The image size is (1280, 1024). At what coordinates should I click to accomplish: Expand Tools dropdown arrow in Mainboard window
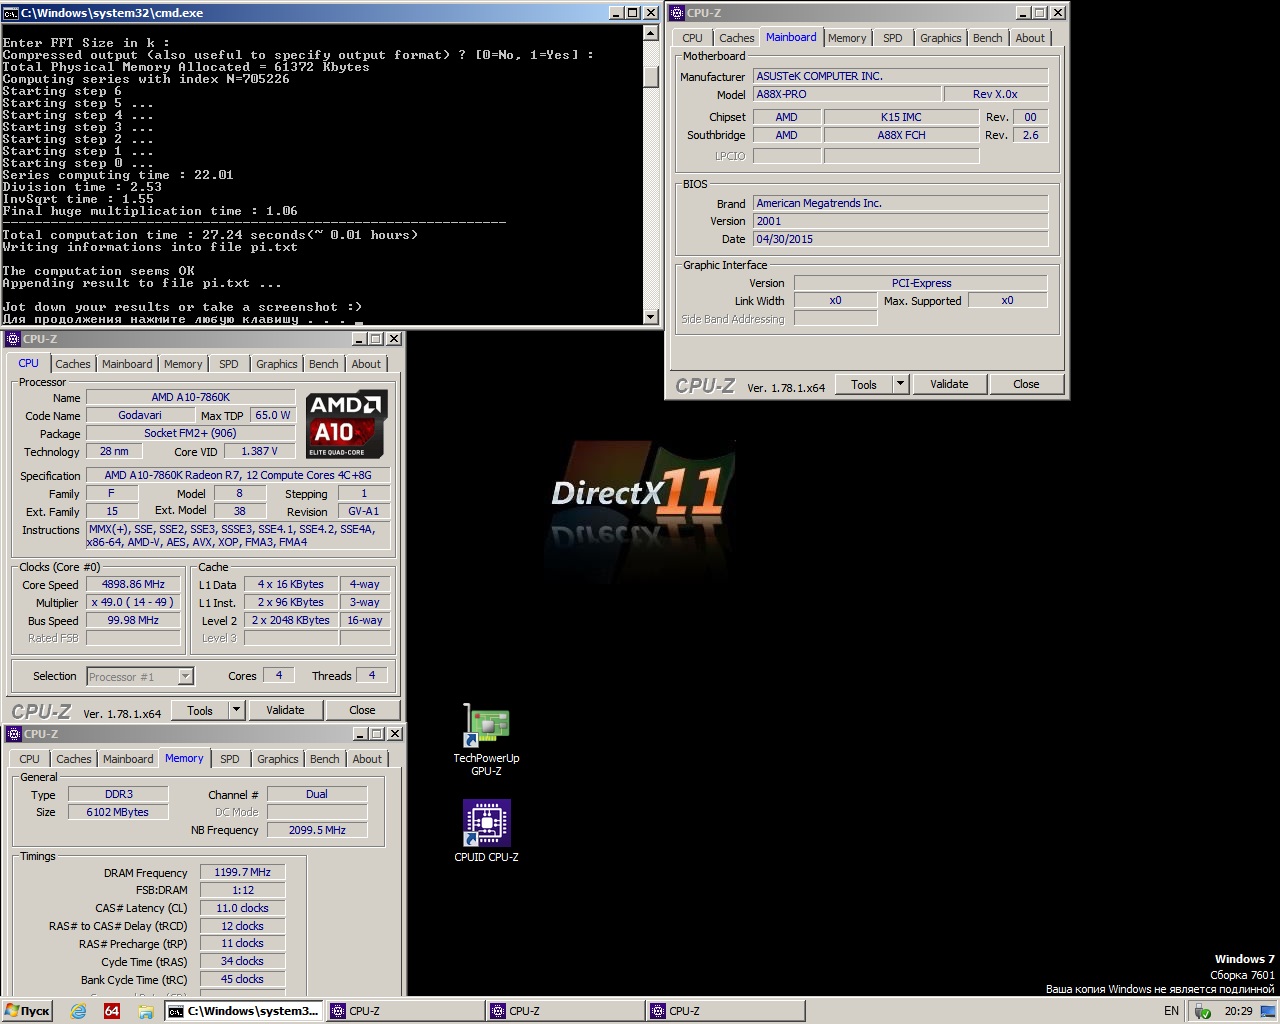pos(900,384)
